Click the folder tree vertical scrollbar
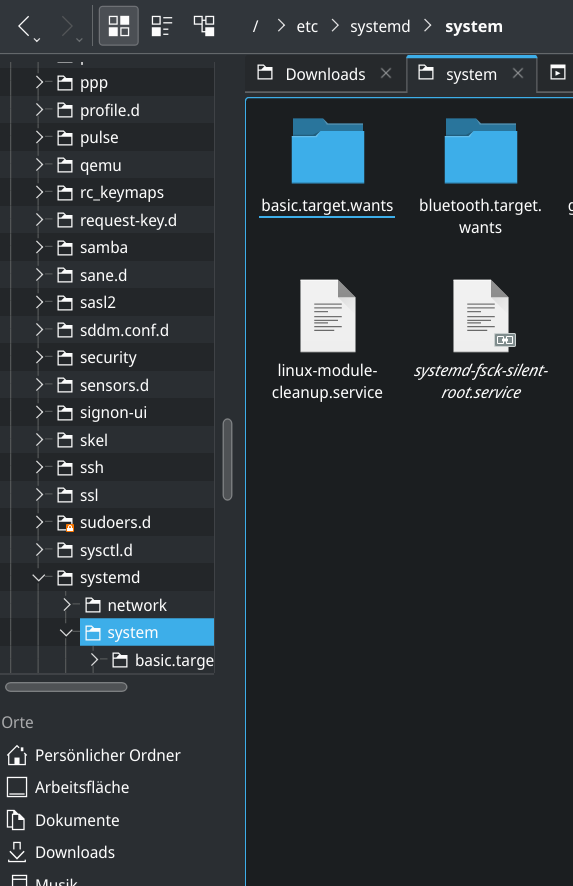The height and width of the screenshot is (886, 573). (x=228, y=459)
